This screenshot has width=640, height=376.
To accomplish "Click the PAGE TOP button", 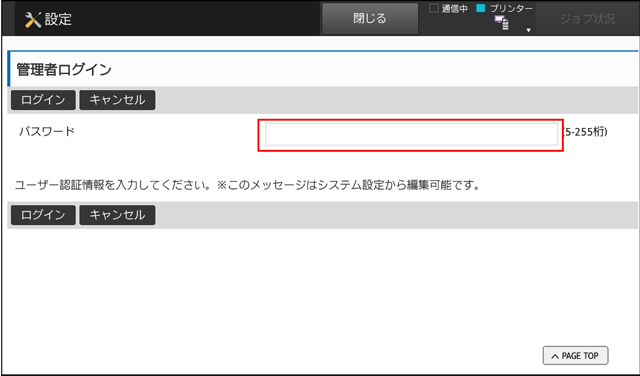I will [576, 356].
